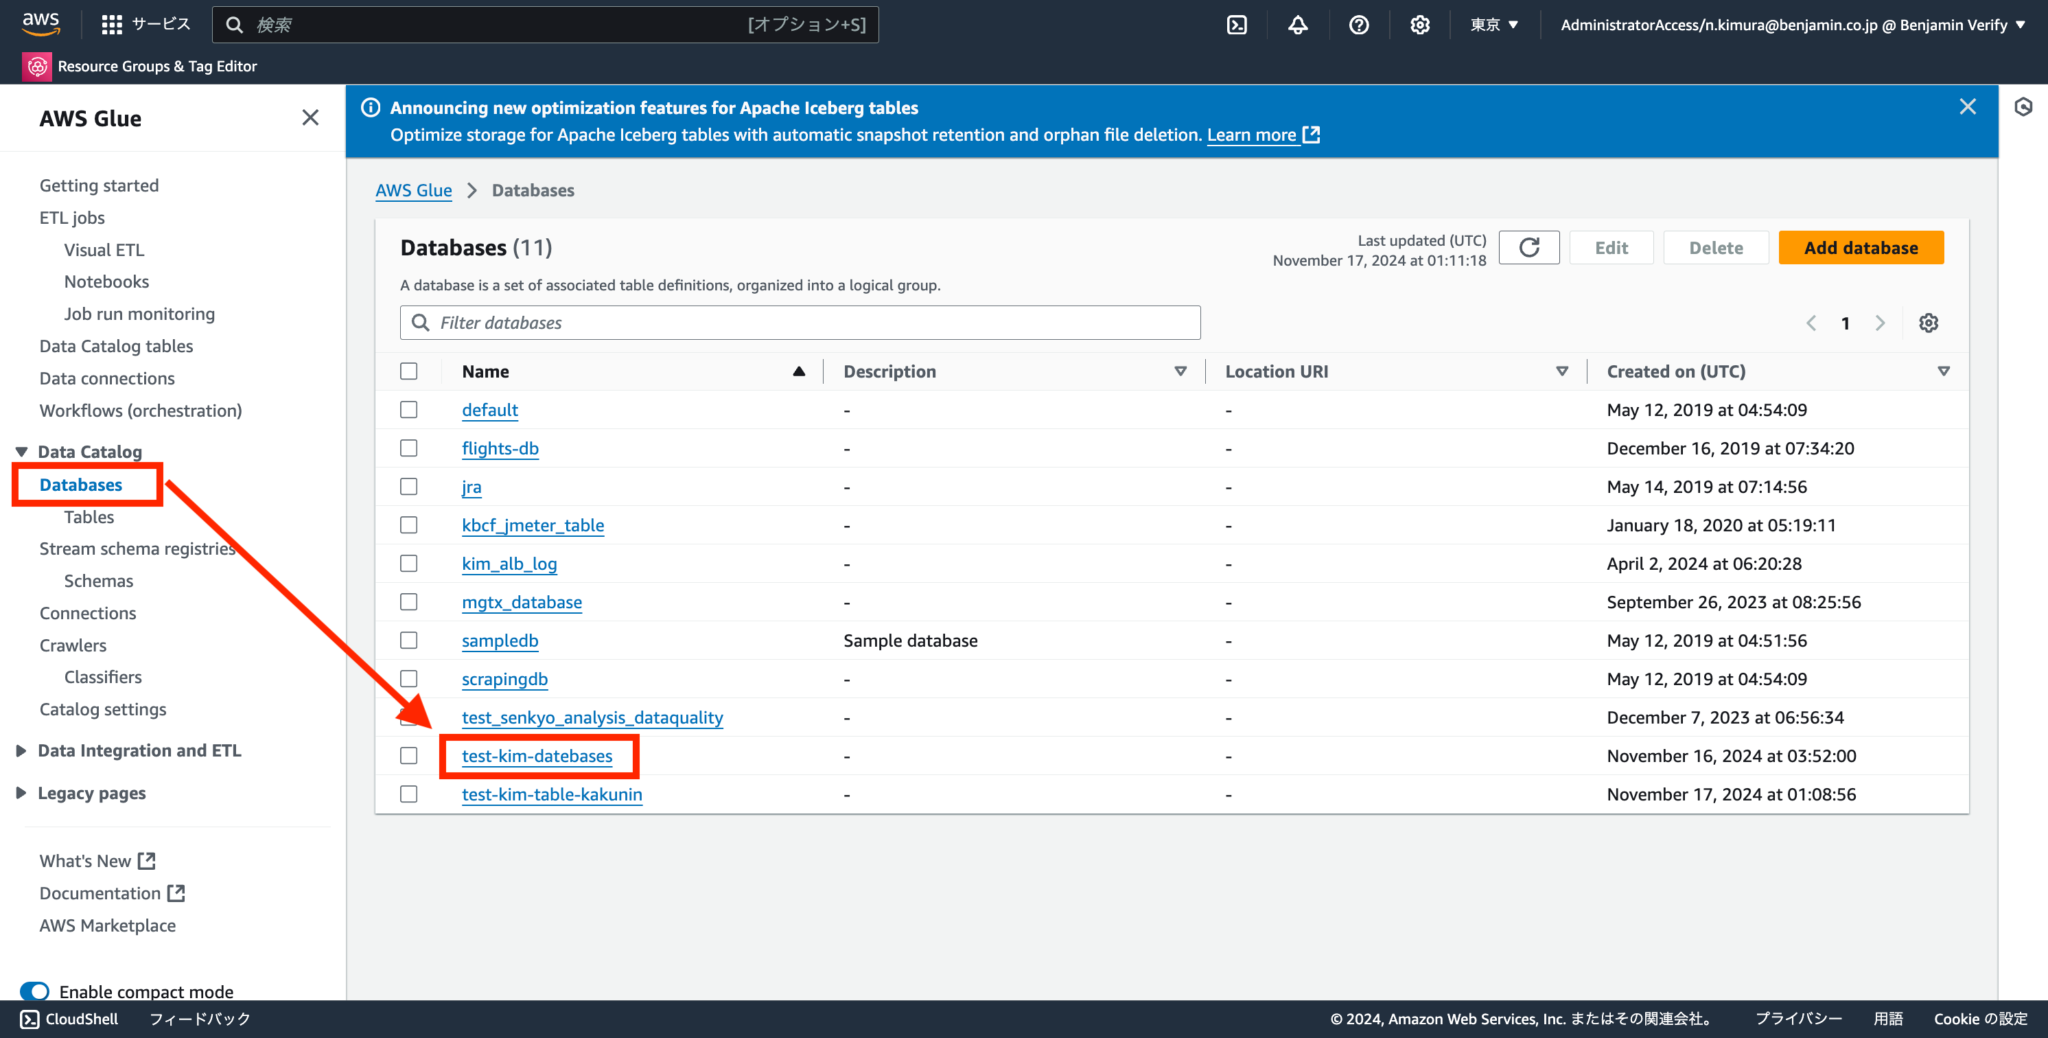Click the Add database button

1861,247
